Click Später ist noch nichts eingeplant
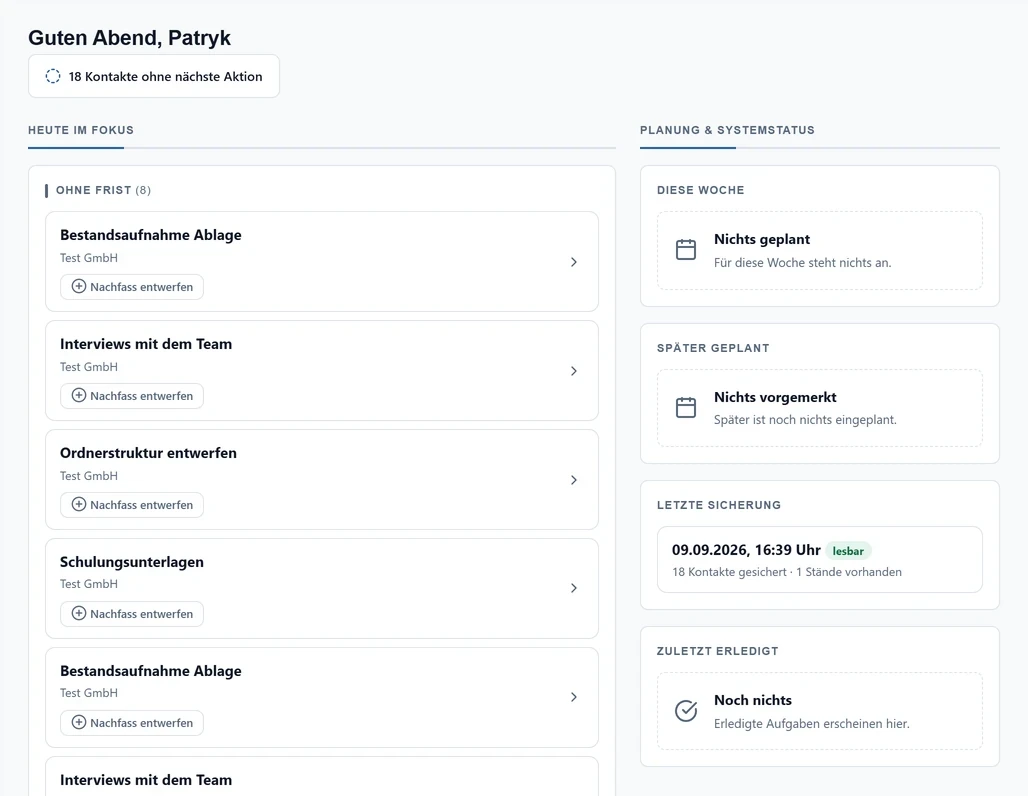The width and height of the screenshot is (1028, 796). pos(805,420)
